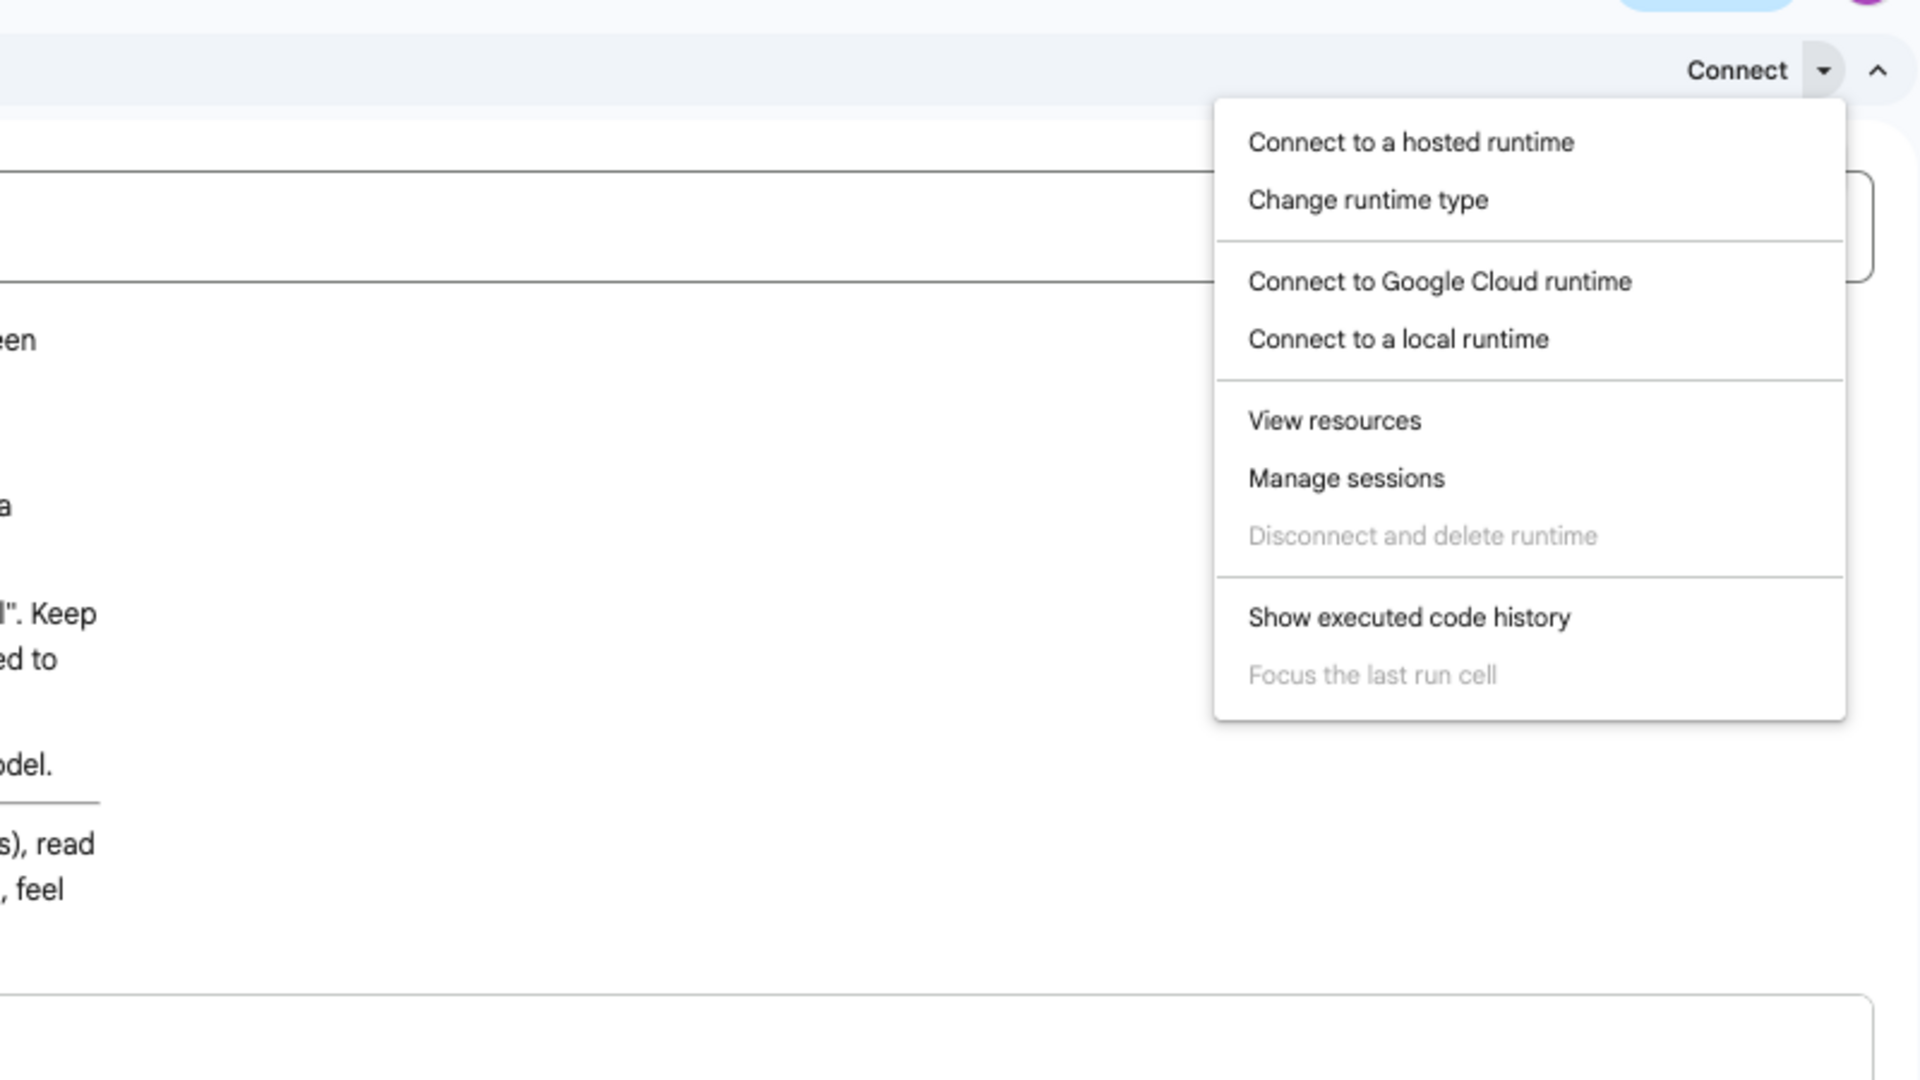
Task: Collapse the header with the chevron icon
Action: (1878, 71)
